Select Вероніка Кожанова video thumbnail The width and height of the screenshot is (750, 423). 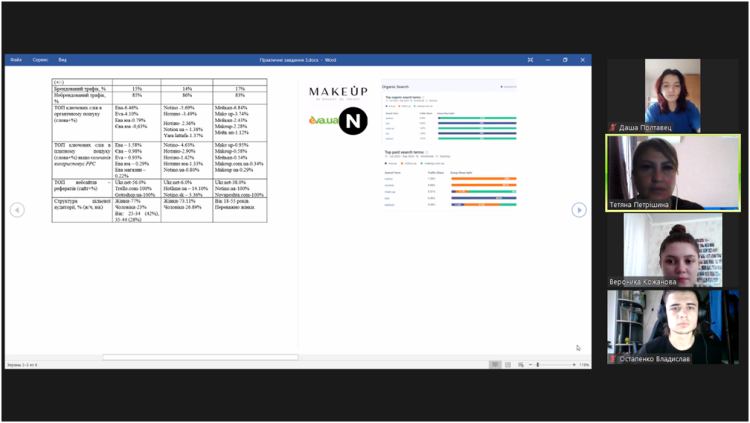click(672, 250)
